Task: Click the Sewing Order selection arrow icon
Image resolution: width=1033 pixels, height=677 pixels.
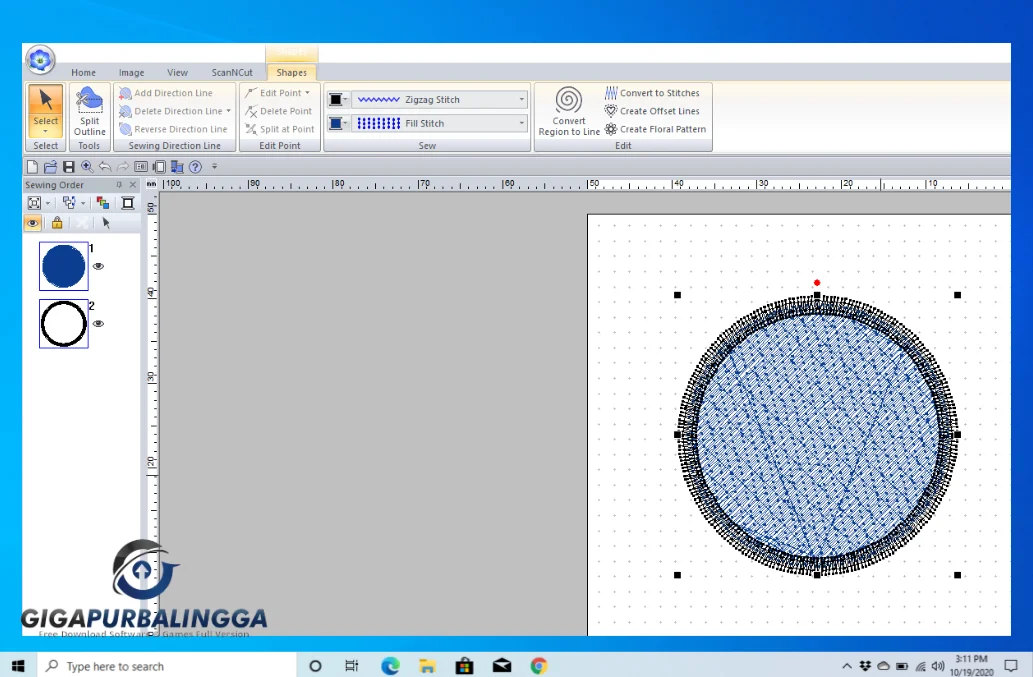Action: coord(106,223)
